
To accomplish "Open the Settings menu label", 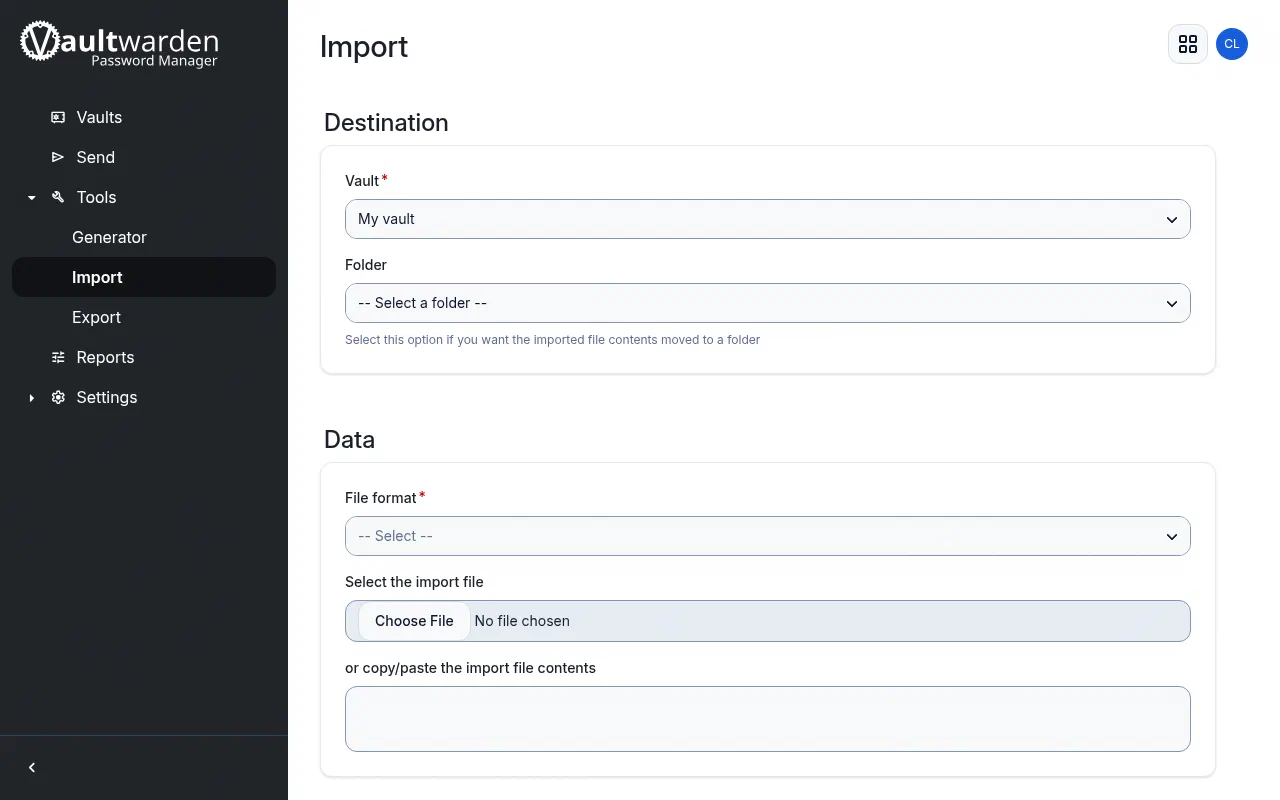I will pyautogui.click(x=107, y=397).
